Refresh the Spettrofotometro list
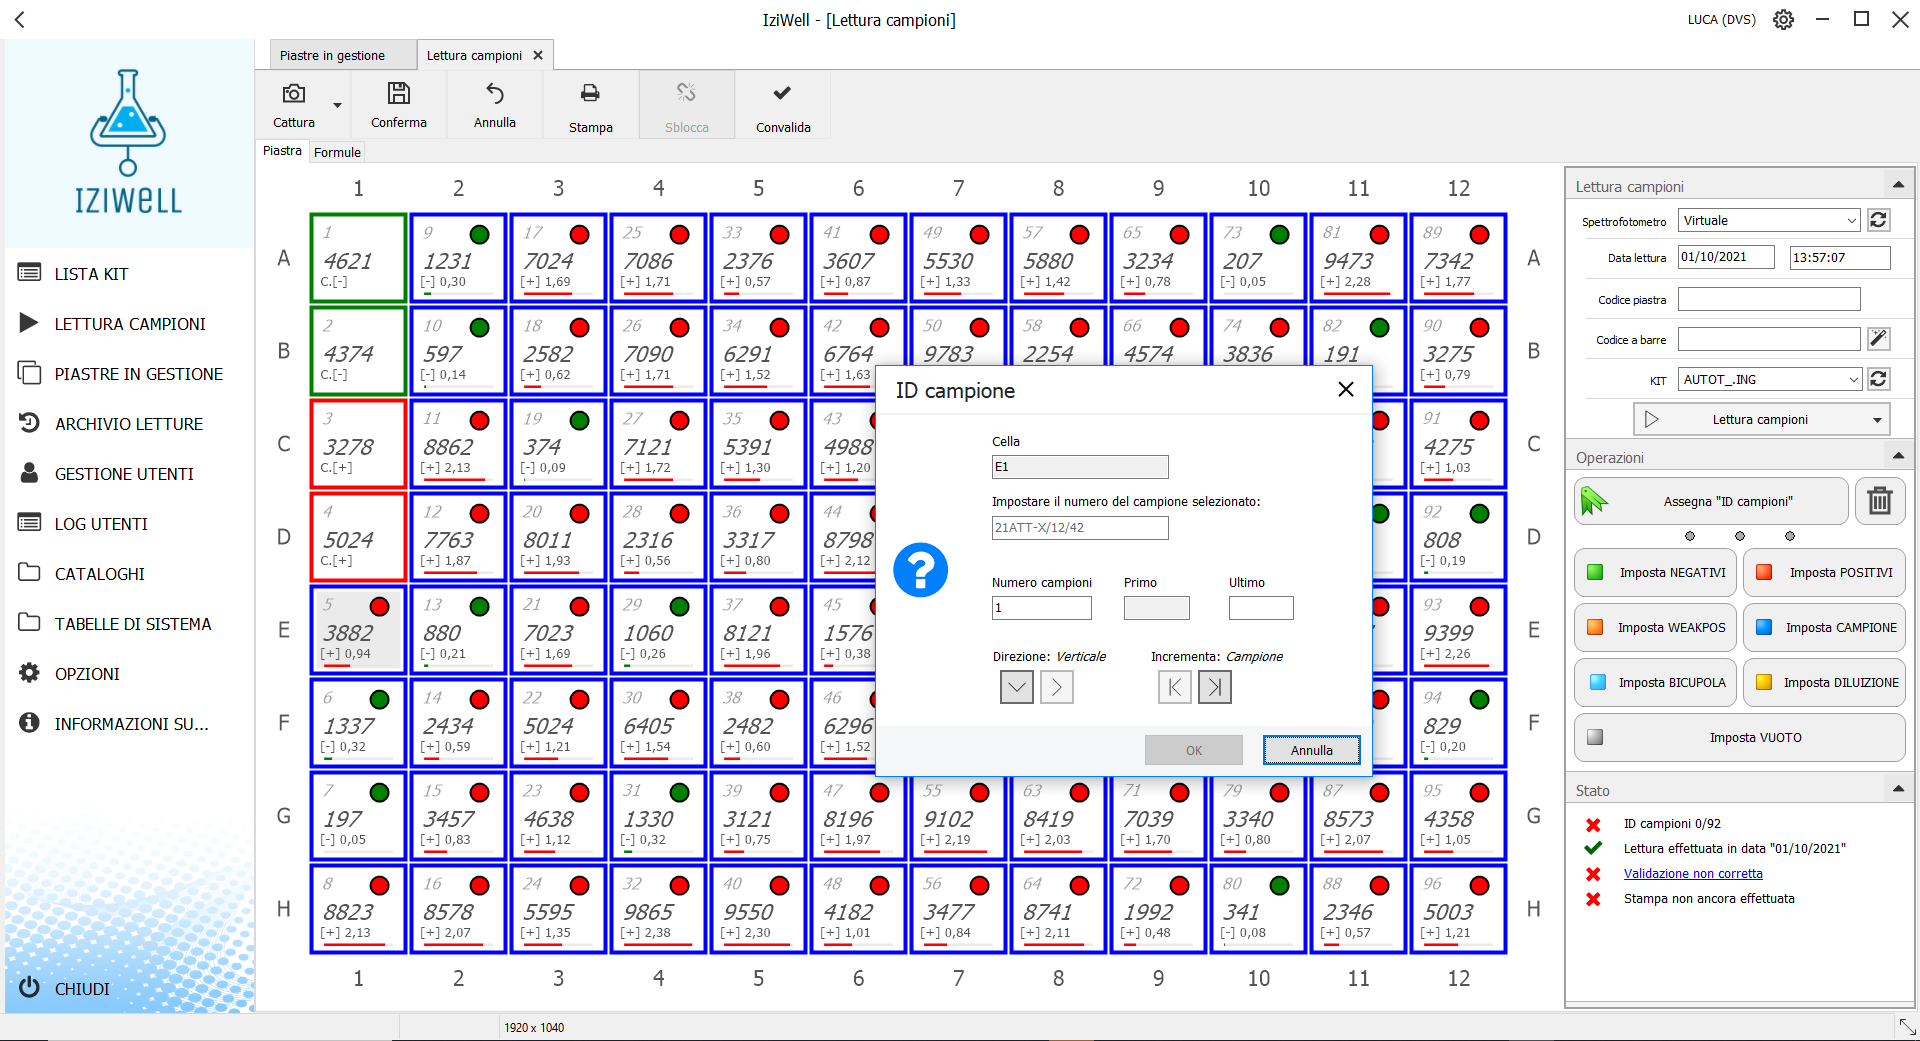The width and height of the screenshot is (1920, 1041). point(1878,221)
